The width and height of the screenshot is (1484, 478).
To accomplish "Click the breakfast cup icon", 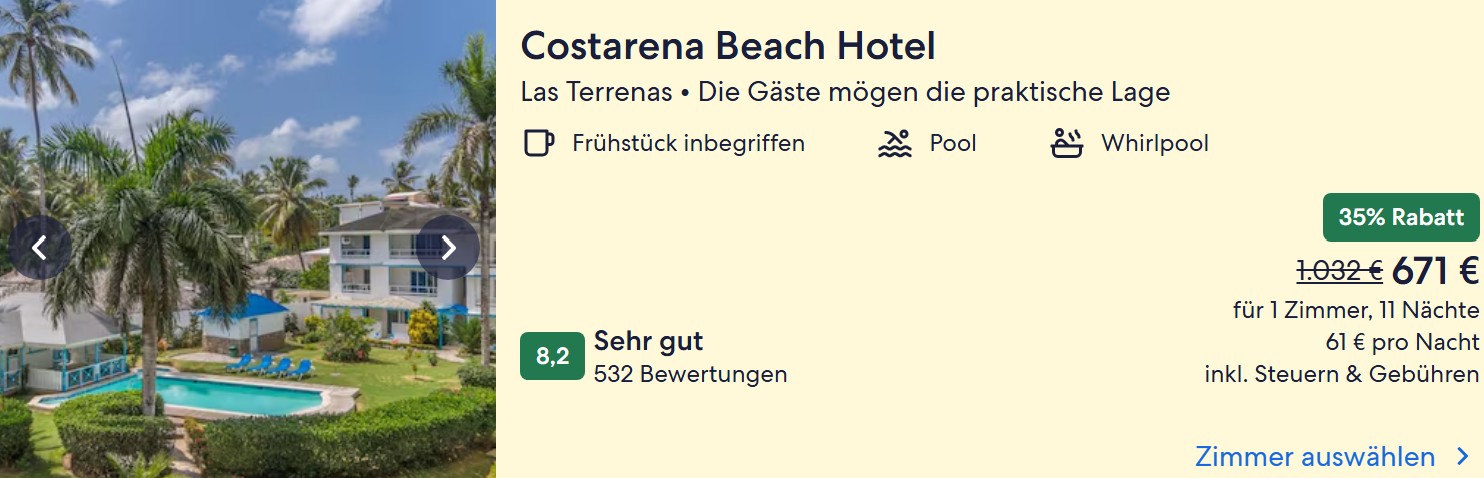I will pyautogui.click(x=538, y=144).
